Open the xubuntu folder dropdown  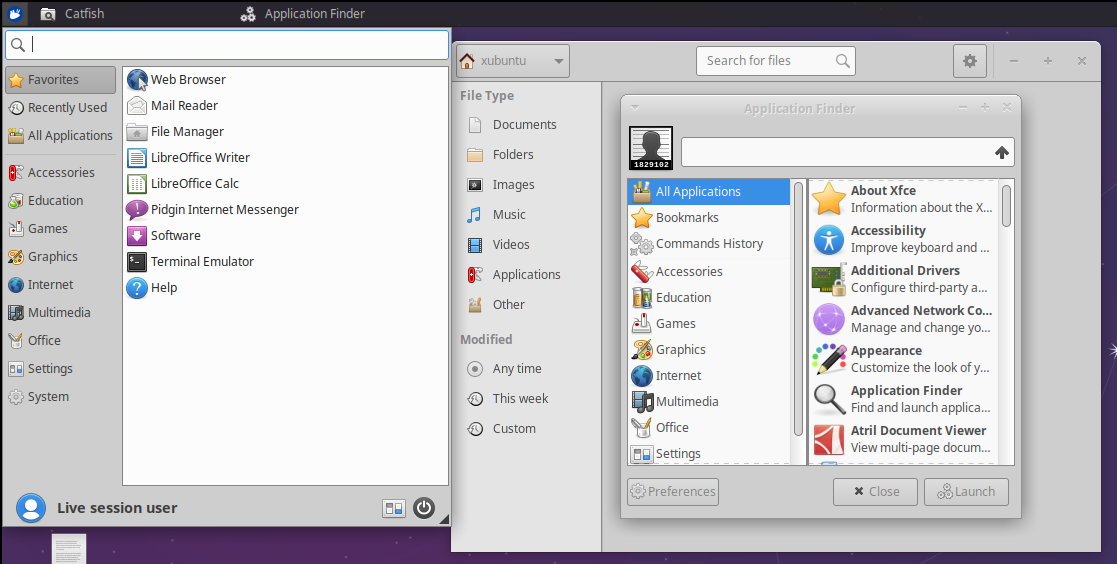(512, 61)
